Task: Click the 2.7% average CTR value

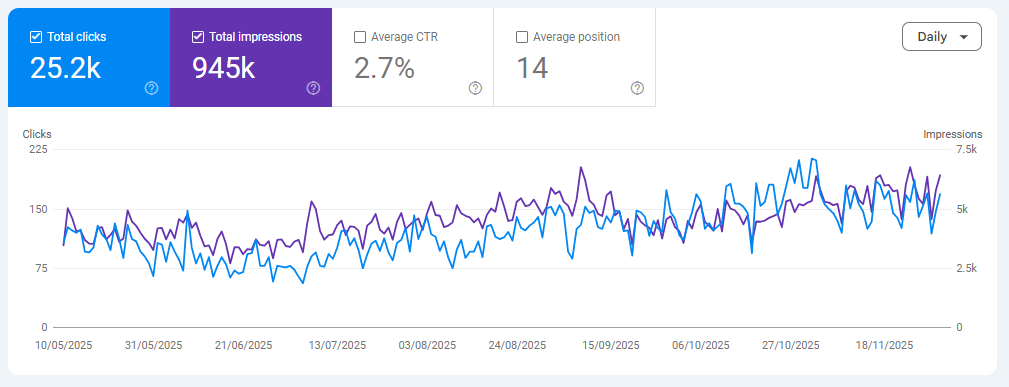Action: coord(384,67)
